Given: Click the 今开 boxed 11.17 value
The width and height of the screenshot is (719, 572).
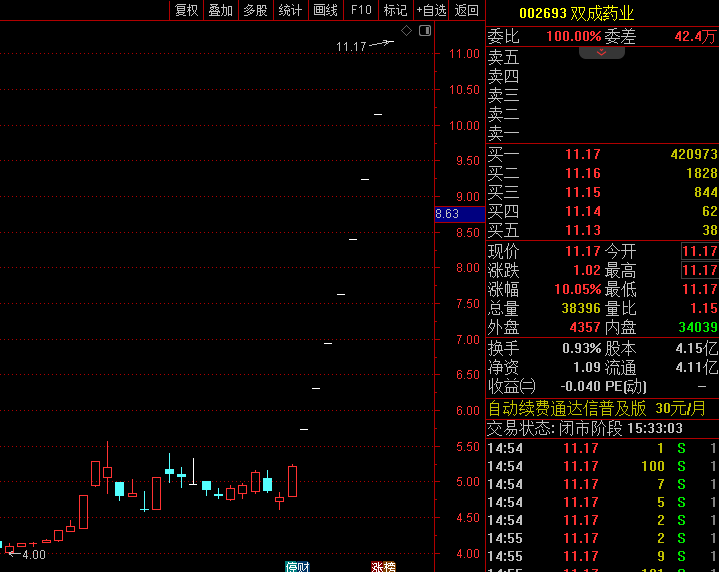Looking at the screenshot, I should pyautogui.click(x=699, y=251).
